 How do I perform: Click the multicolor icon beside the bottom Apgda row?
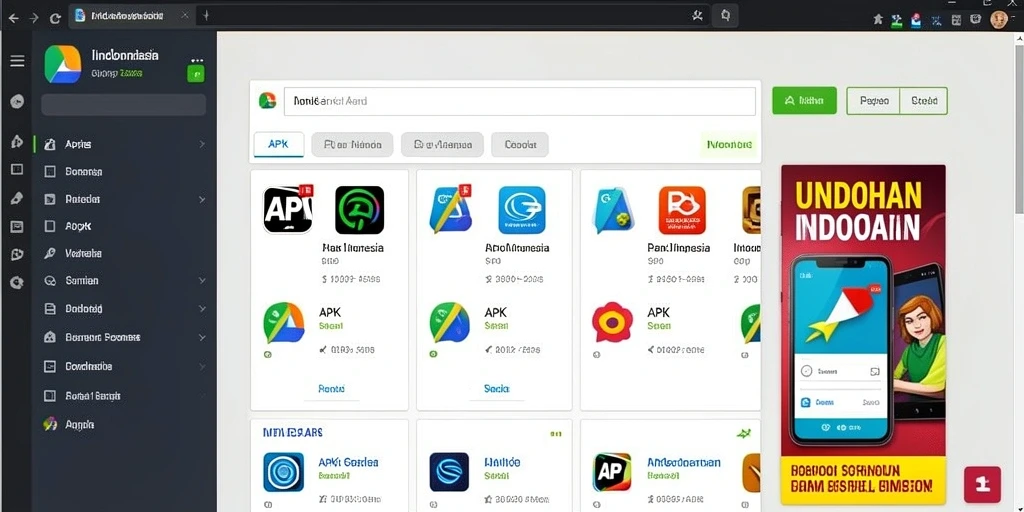click(50, 424)
